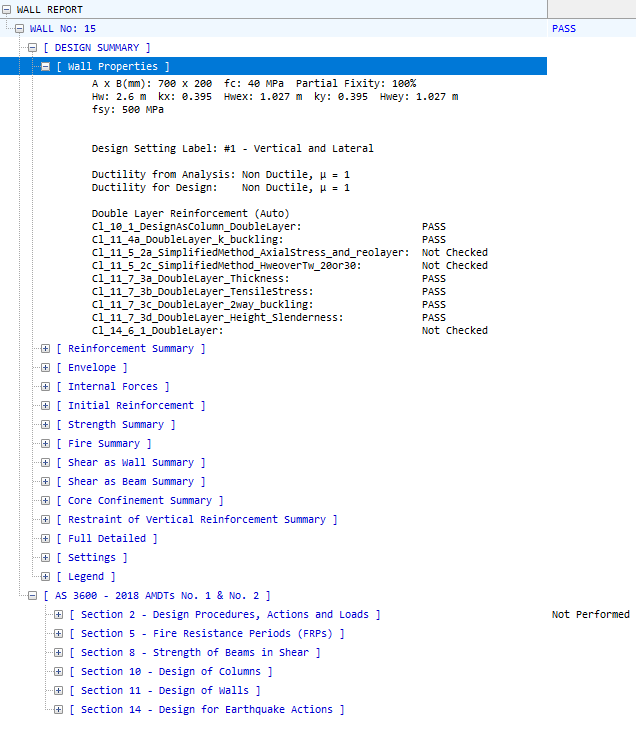Screen dimensions: 636x739
Task: Collapse the WALL REPORT root node
Action: (7, 9)
